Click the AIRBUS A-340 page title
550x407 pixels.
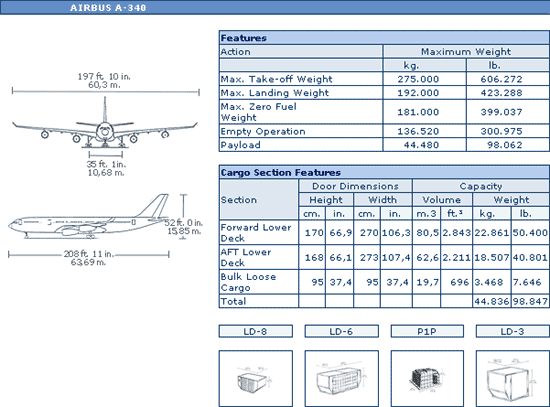pos(108,8)
